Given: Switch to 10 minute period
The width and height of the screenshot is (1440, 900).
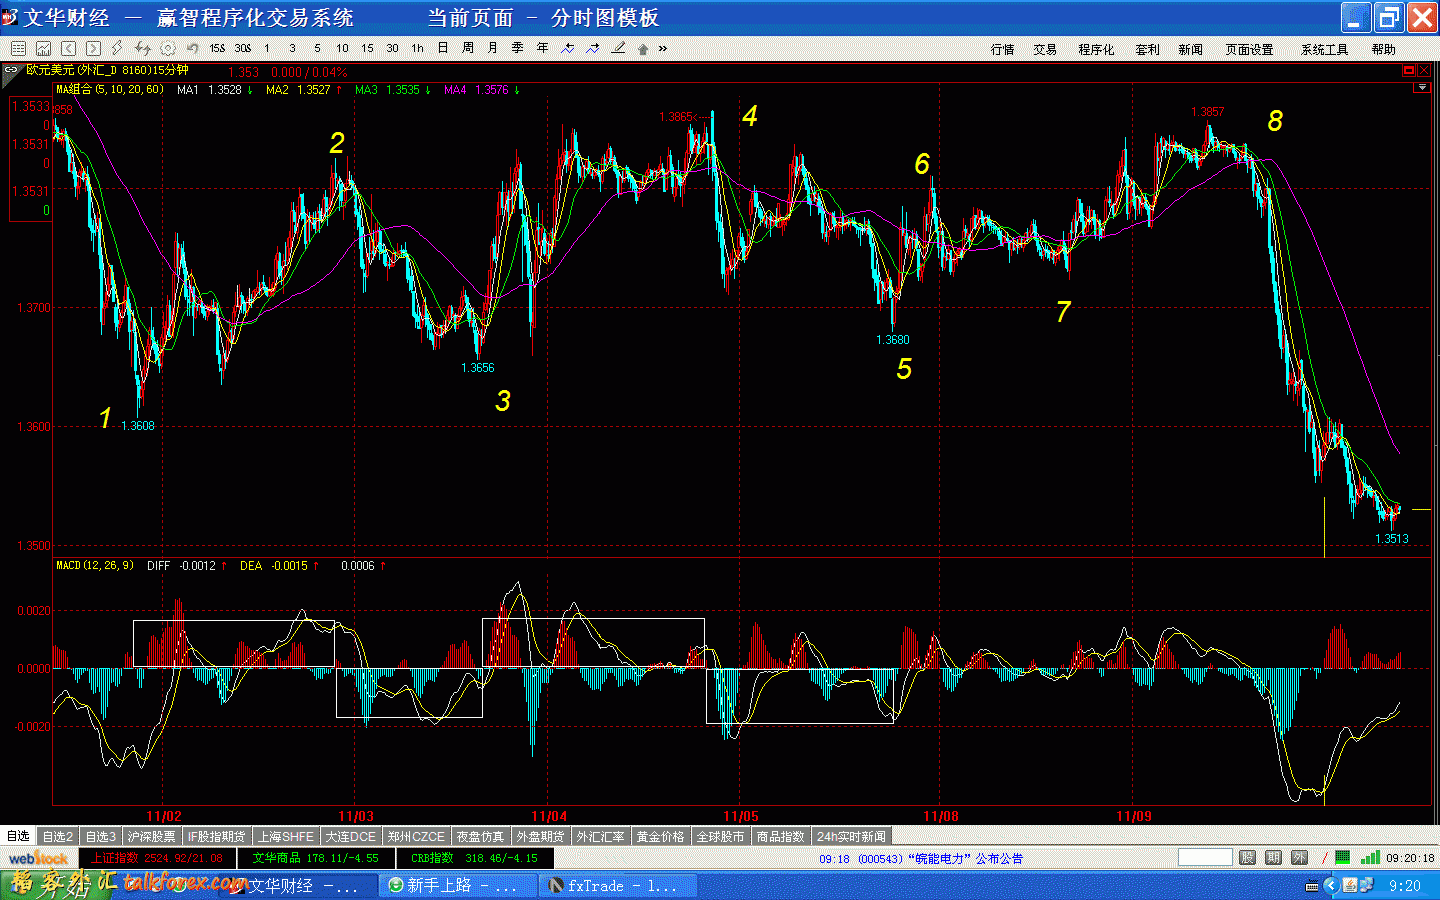Looking at the screenshot, I should (342, 48).
